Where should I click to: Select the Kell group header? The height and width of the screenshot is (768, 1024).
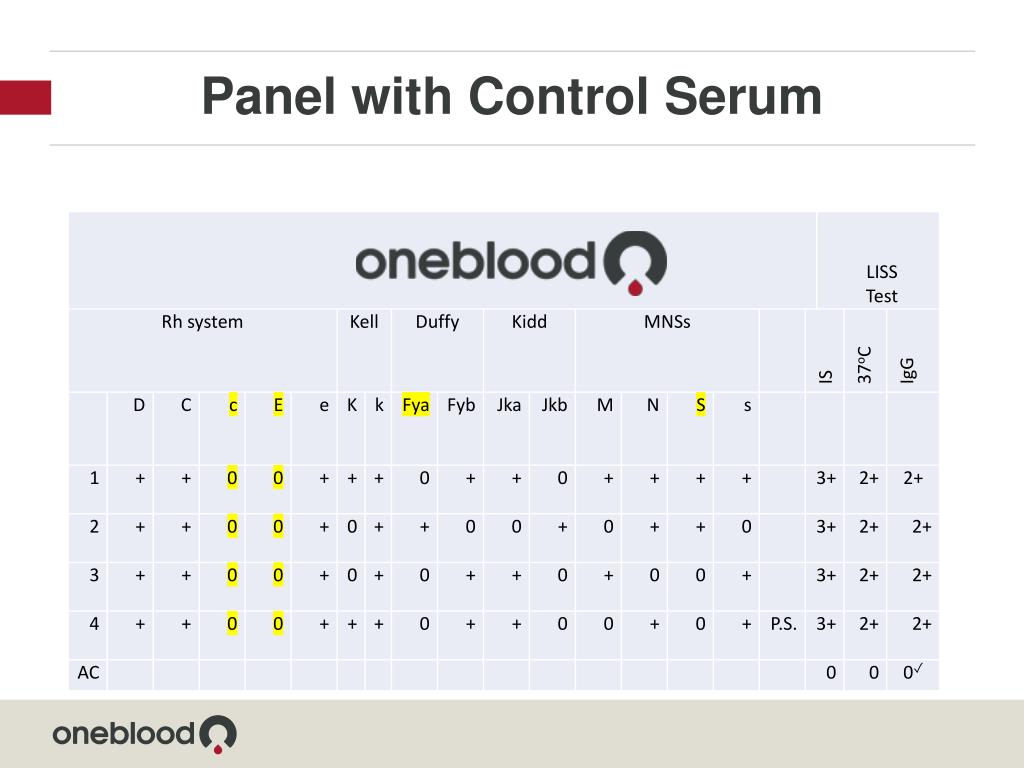pos(364,322)
